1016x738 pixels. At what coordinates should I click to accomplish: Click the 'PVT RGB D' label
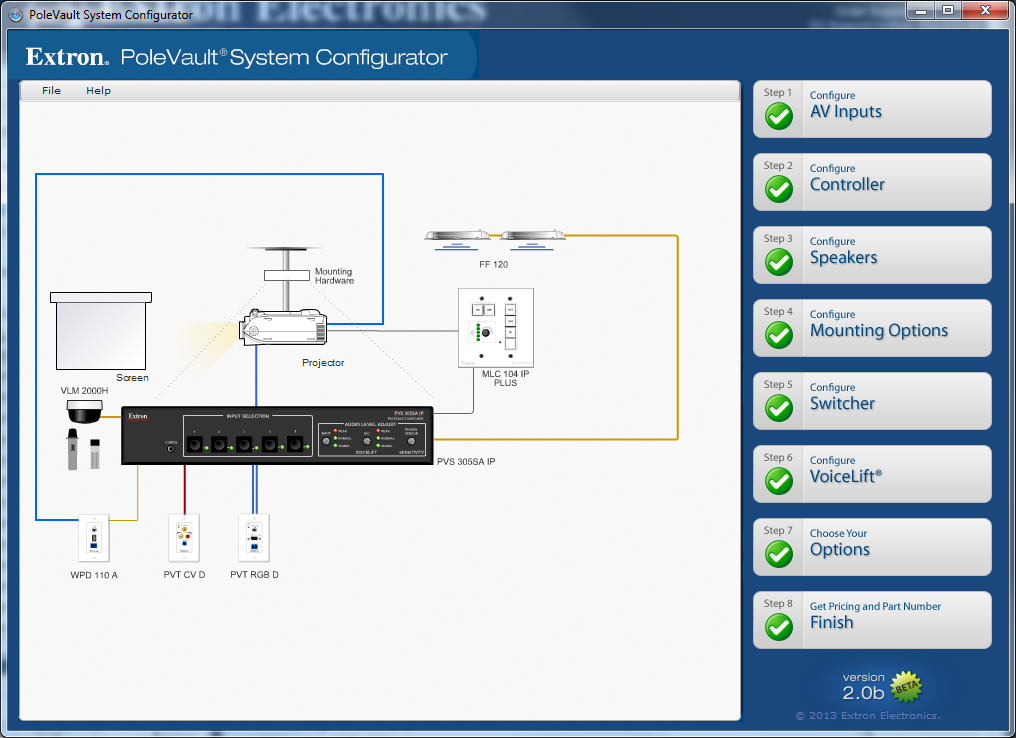254,575
